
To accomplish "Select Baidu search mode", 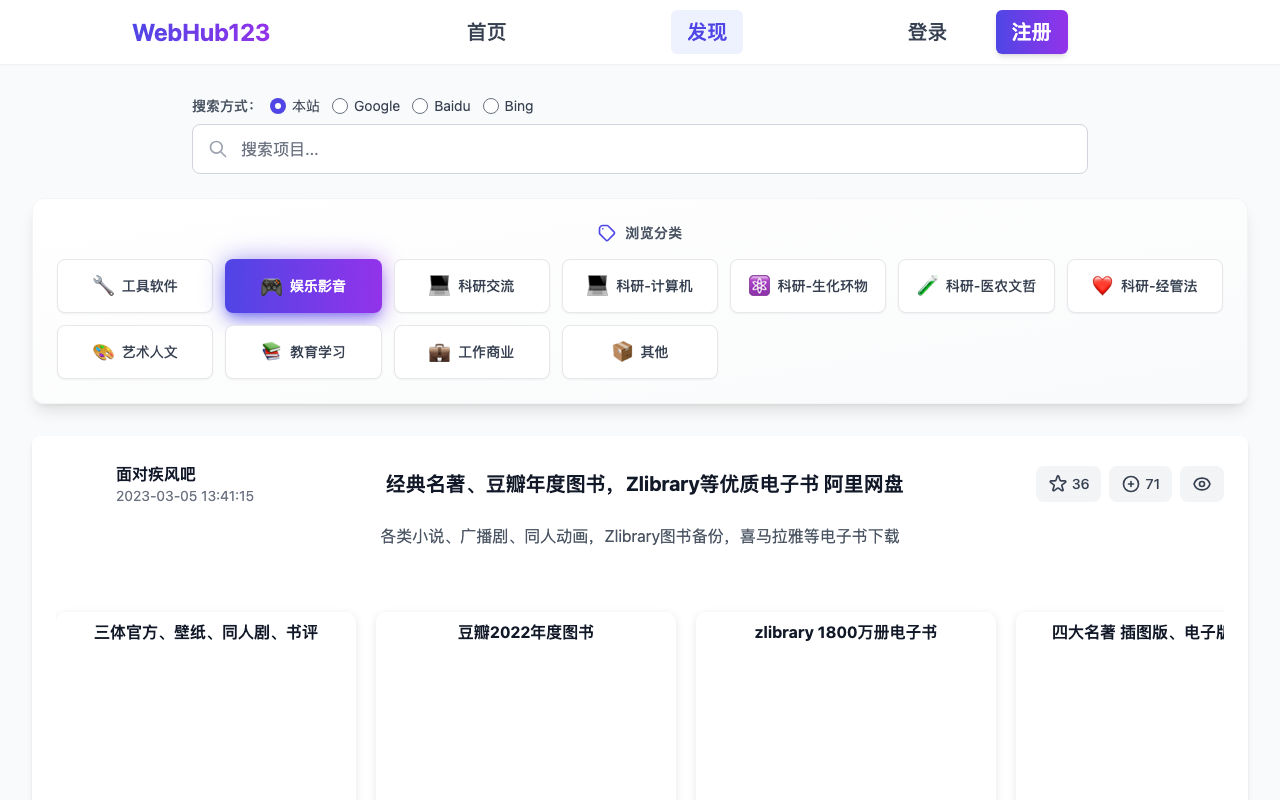I will pyautogui.click(x=420, y=106).
